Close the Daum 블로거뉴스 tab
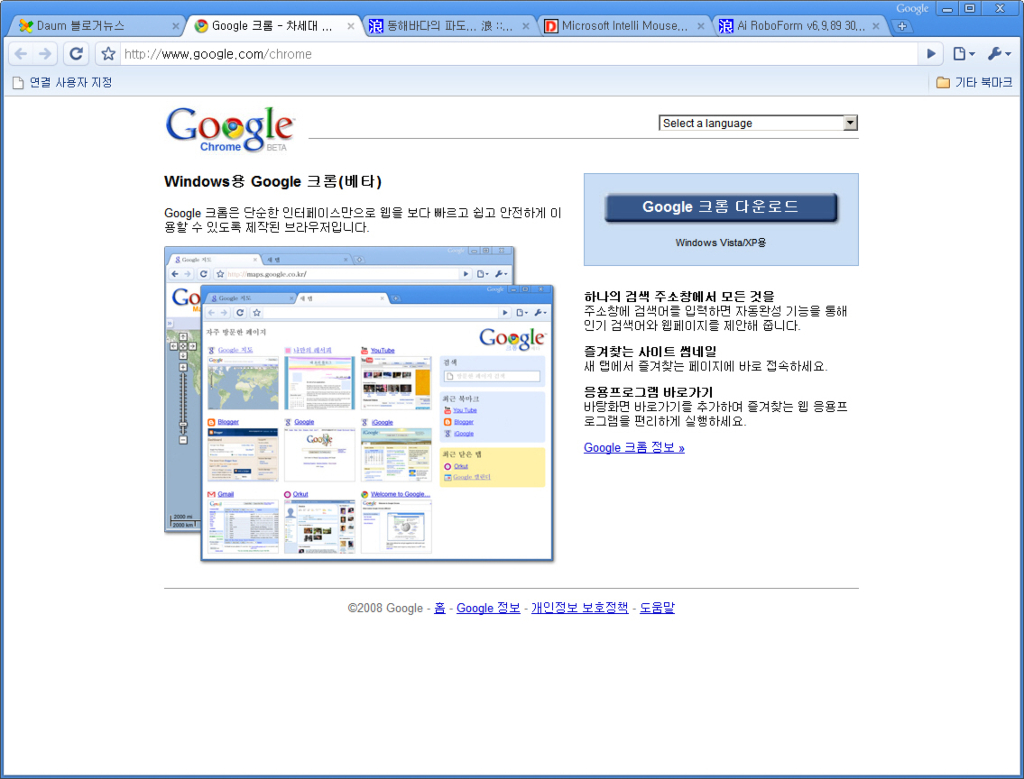This screenshot has height=779, width=1024. click(176, 26)
